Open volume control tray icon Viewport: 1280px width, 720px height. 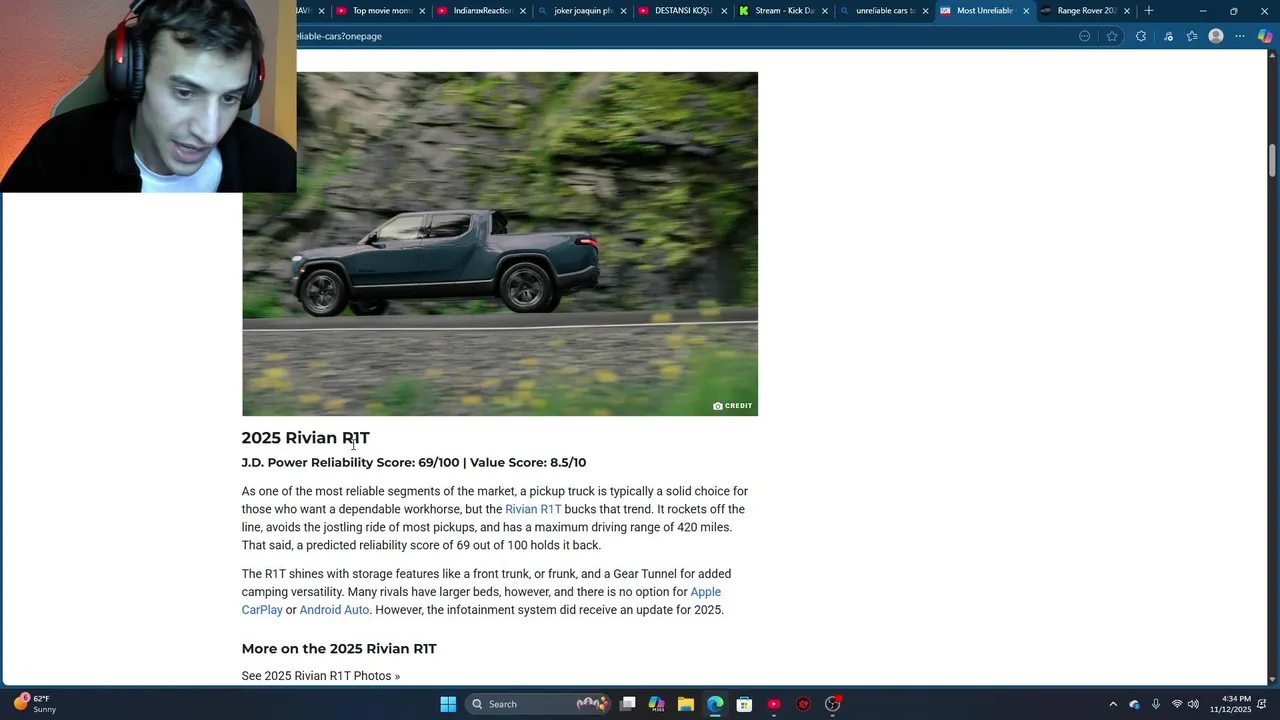click(x=1193, y=704)
